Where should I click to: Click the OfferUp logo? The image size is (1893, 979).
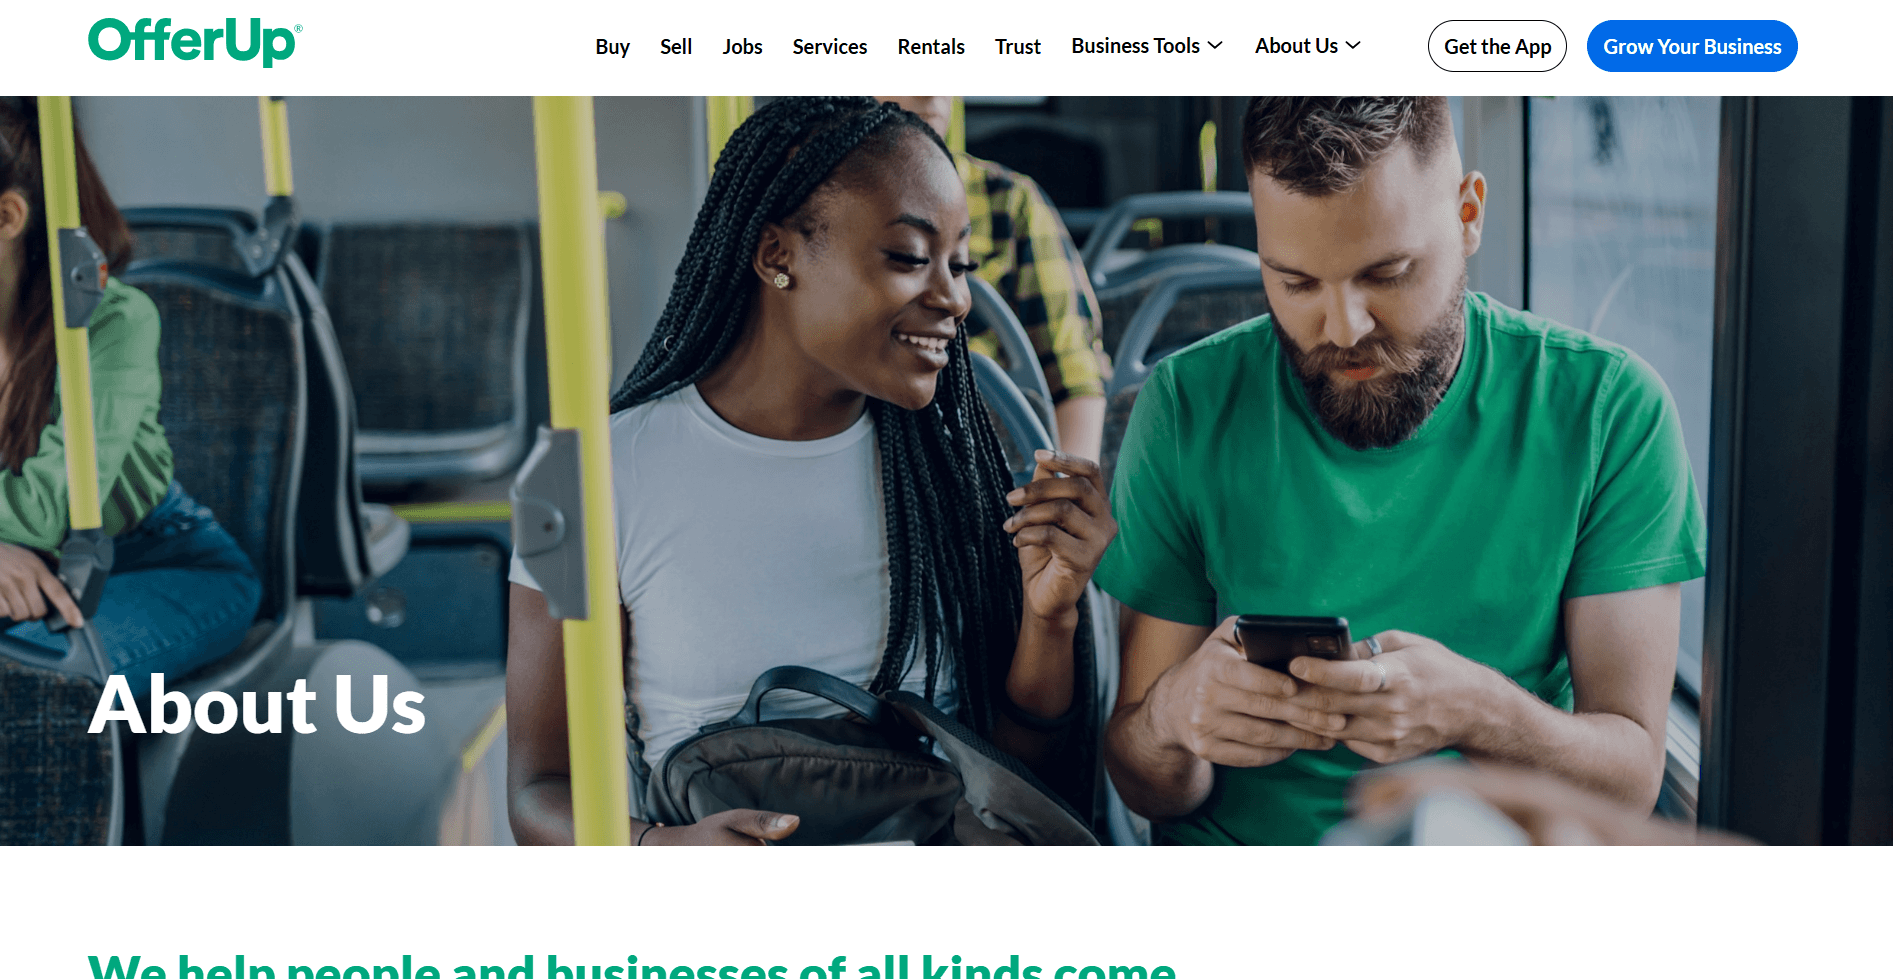(195, 42)
